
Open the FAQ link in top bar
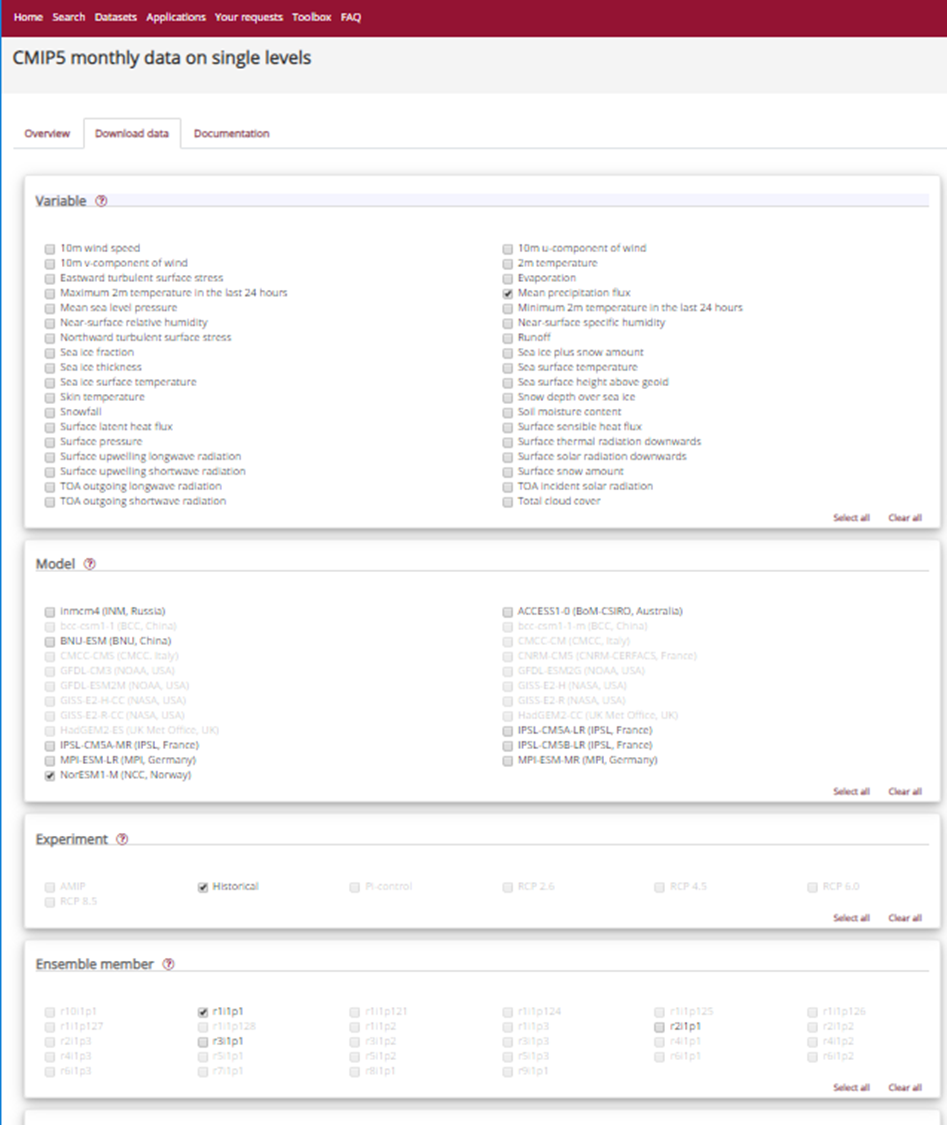[x=351, y=18]
